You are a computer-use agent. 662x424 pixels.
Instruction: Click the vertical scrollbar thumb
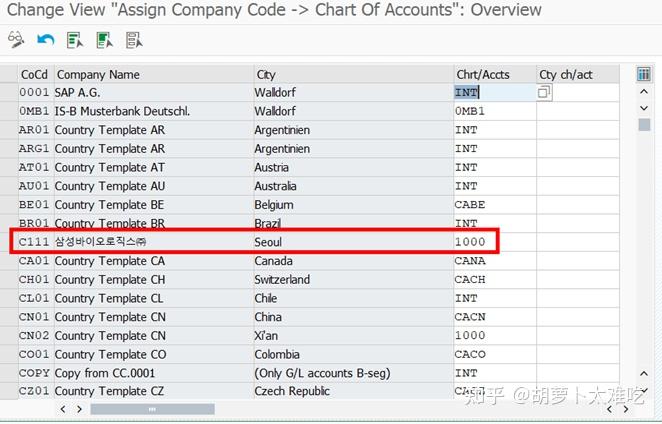click(645, 124)
